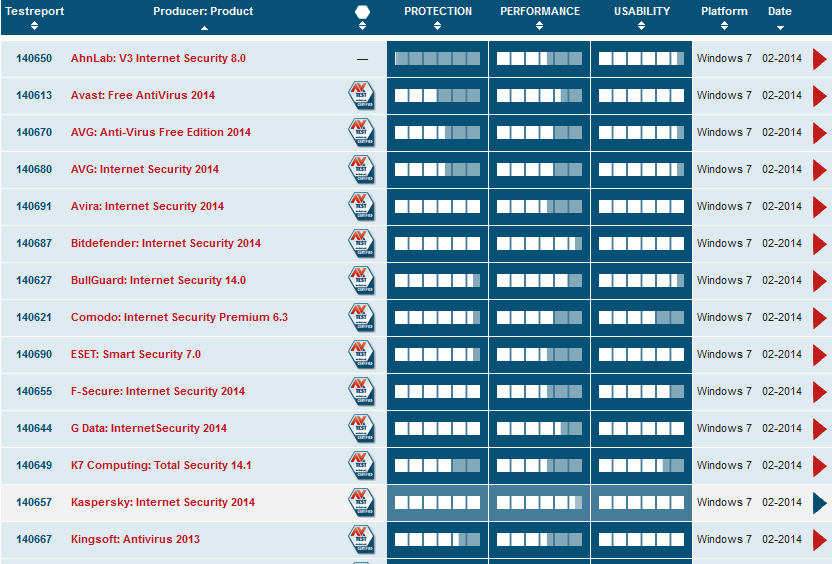Sort by certification hexagon column
Screen dimensions: 832x564
click(362, 25)
